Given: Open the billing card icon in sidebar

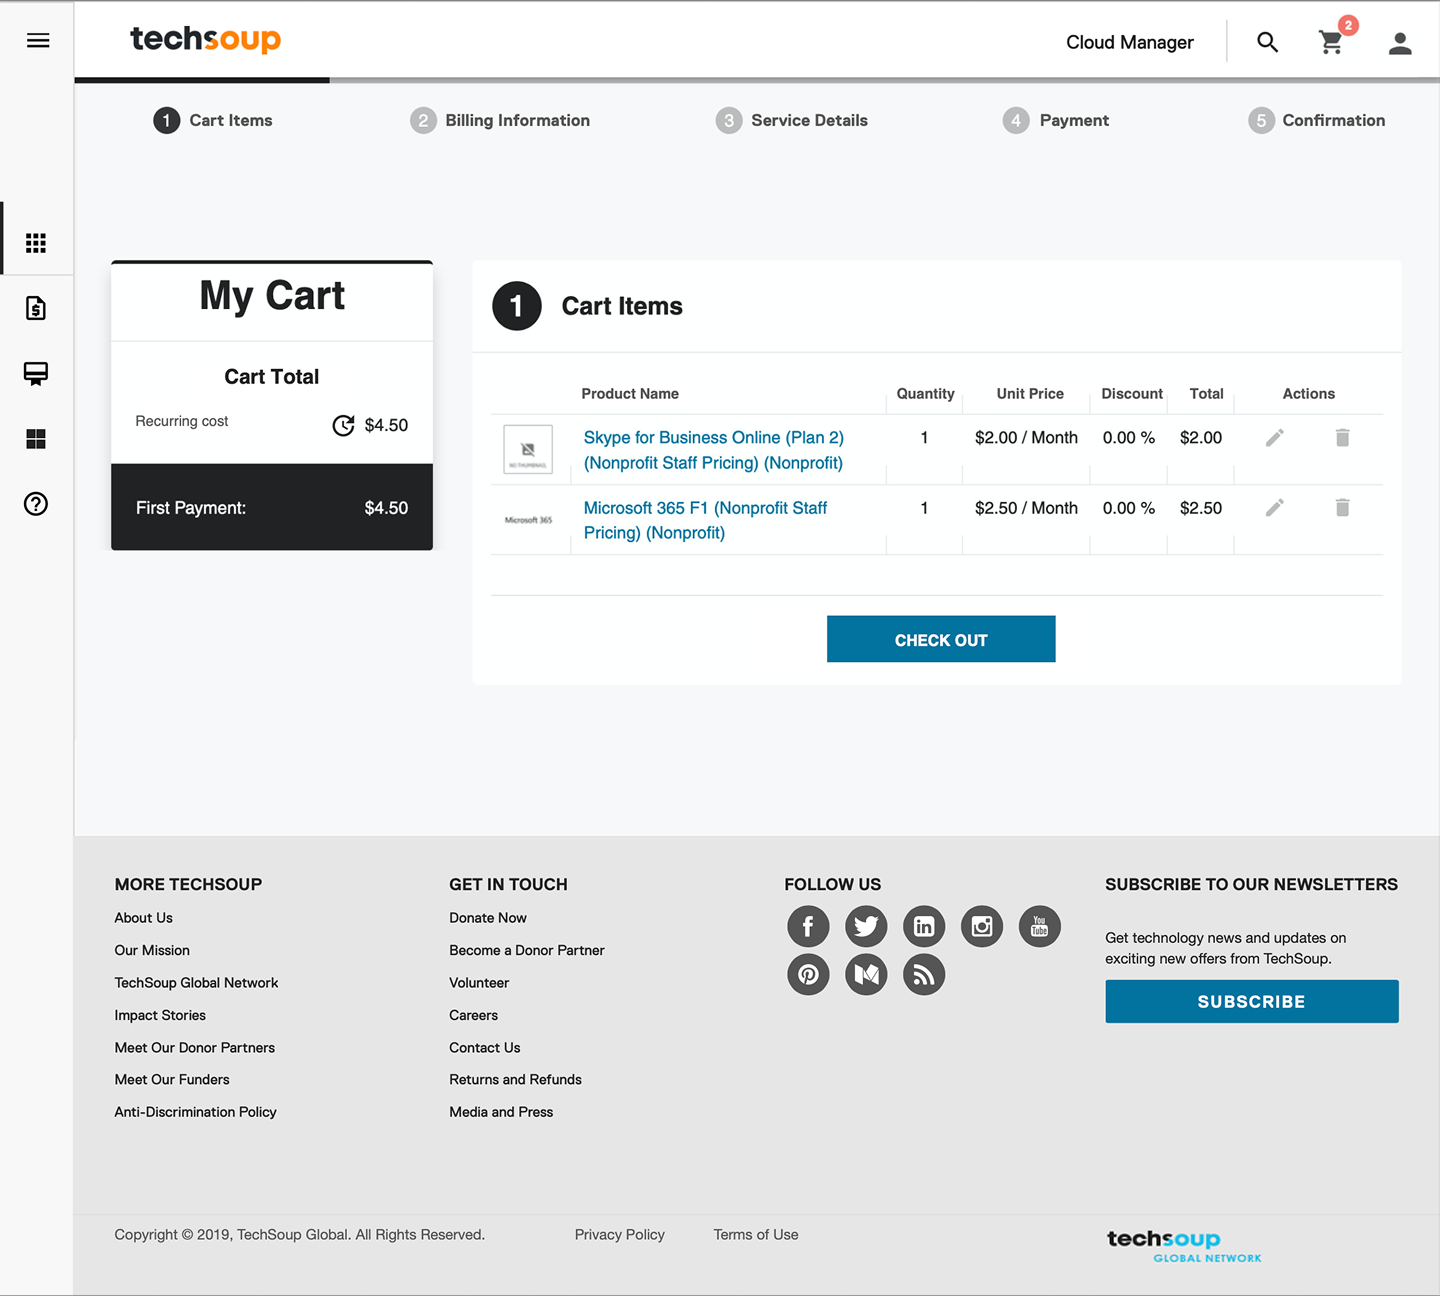Looking at the screenshot, I should 36,374.
